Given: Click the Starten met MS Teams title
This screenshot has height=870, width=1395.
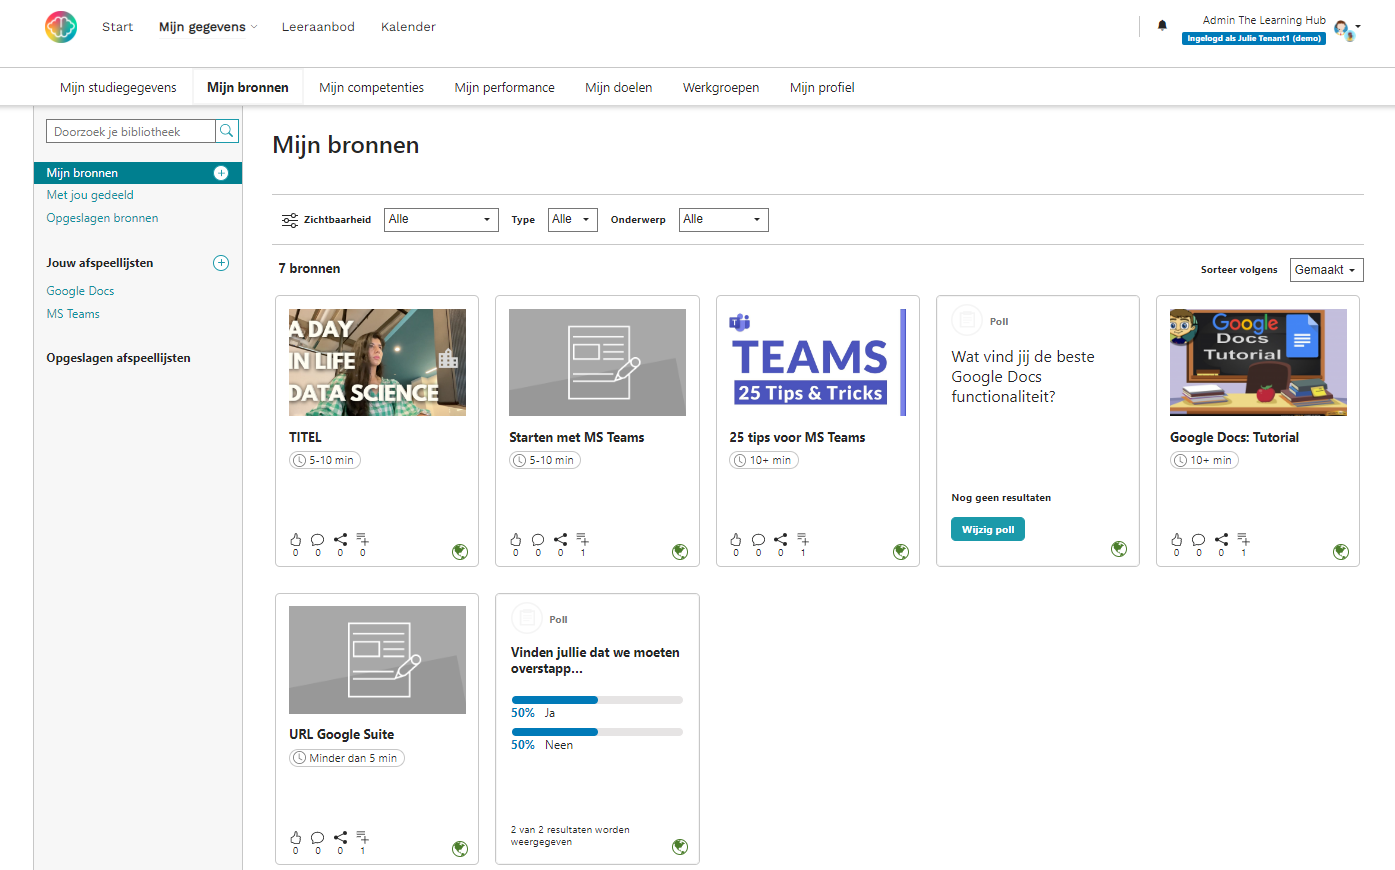Looking at the screenshot, I should click(x=576, y=437).
